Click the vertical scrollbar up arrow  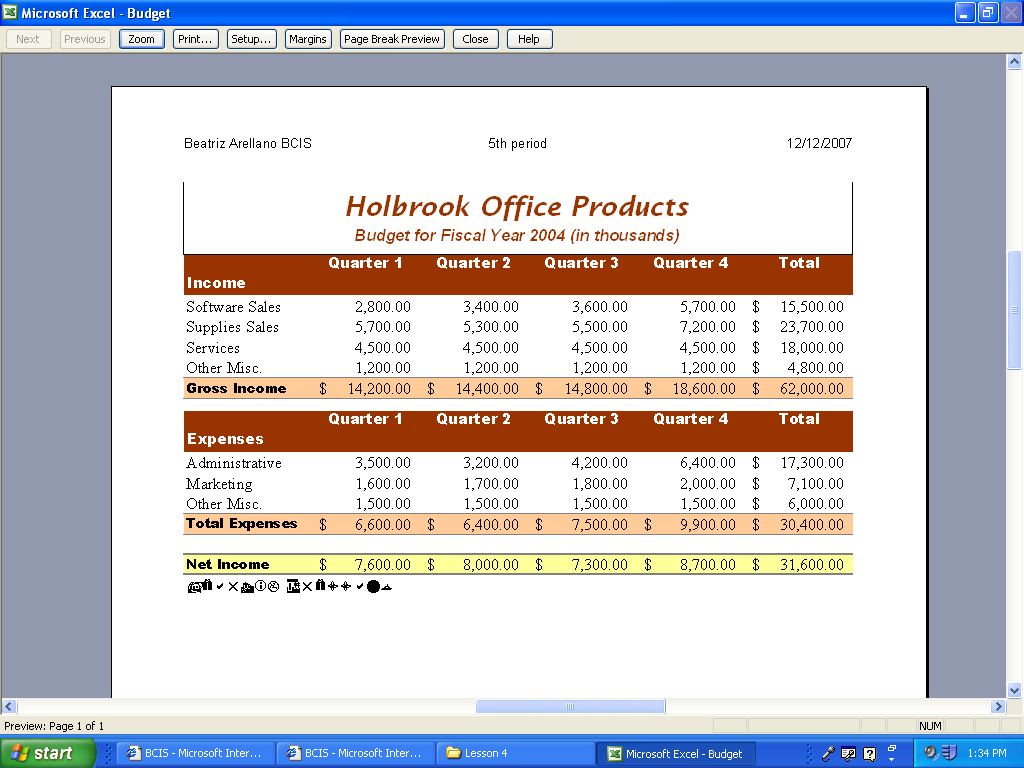click(1014, 62)
